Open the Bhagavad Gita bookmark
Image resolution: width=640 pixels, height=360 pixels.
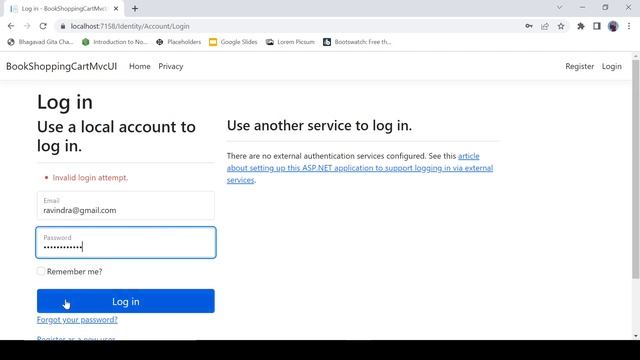point(40,42)
